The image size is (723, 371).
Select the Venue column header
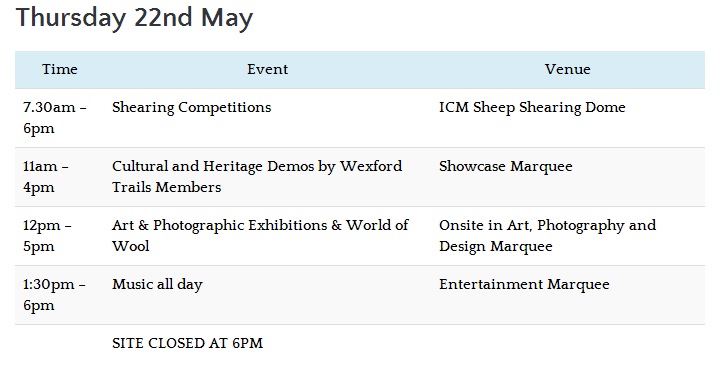(568, 70)
